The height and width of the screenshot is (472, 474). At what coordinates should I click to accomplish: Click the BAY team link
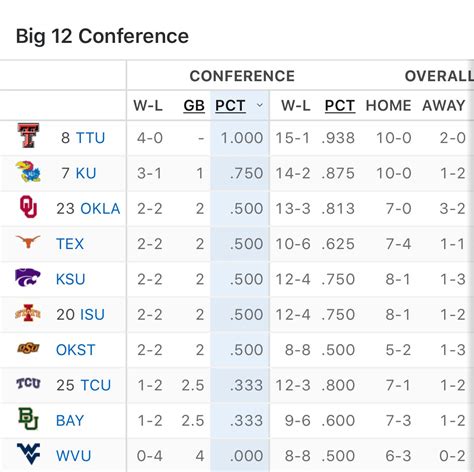(70, 420)
